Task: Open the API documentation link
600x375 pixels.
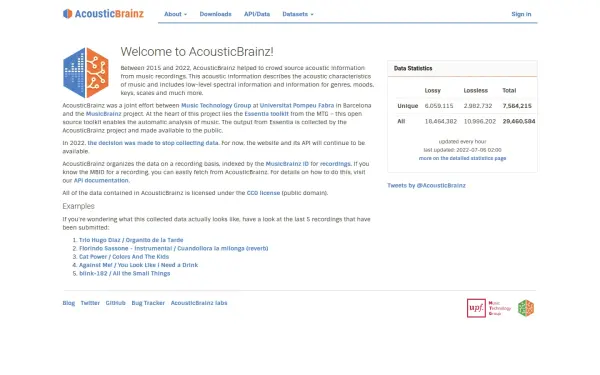Action: (101, 181)
